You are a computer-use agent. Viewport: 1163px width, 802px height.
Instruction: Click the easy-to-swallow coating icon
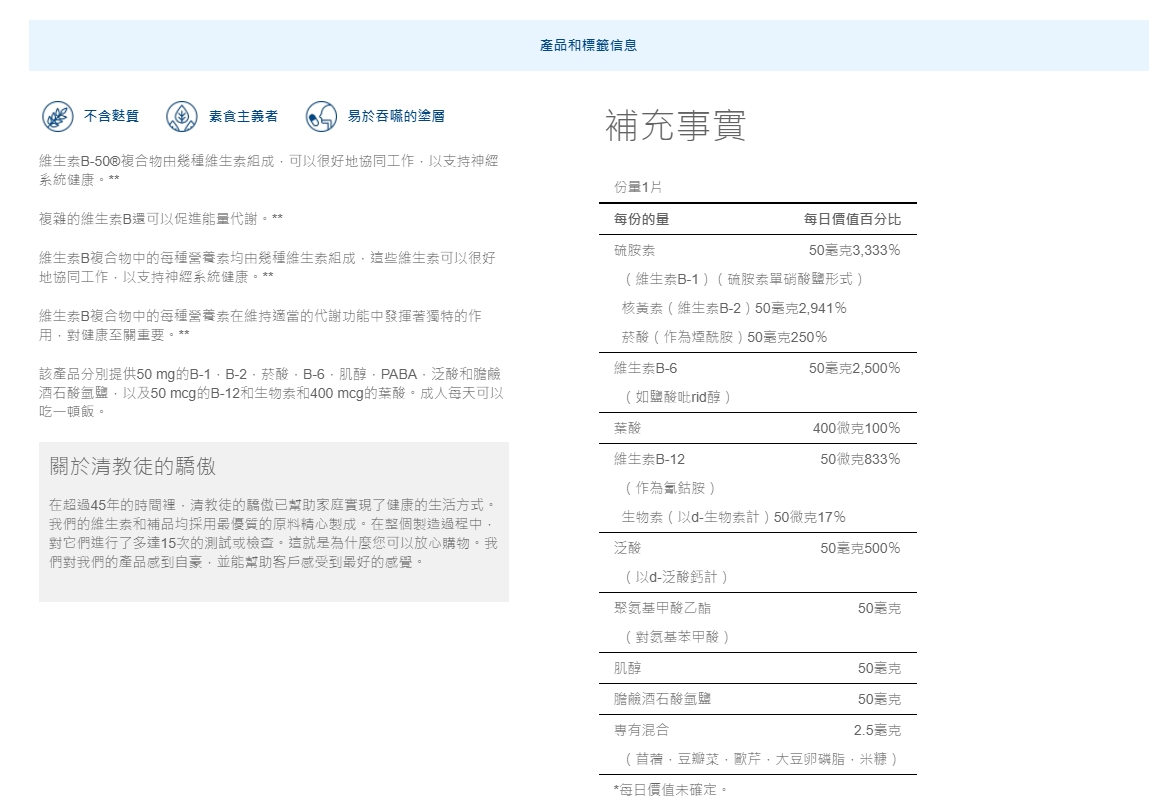(x=321, y=116)
